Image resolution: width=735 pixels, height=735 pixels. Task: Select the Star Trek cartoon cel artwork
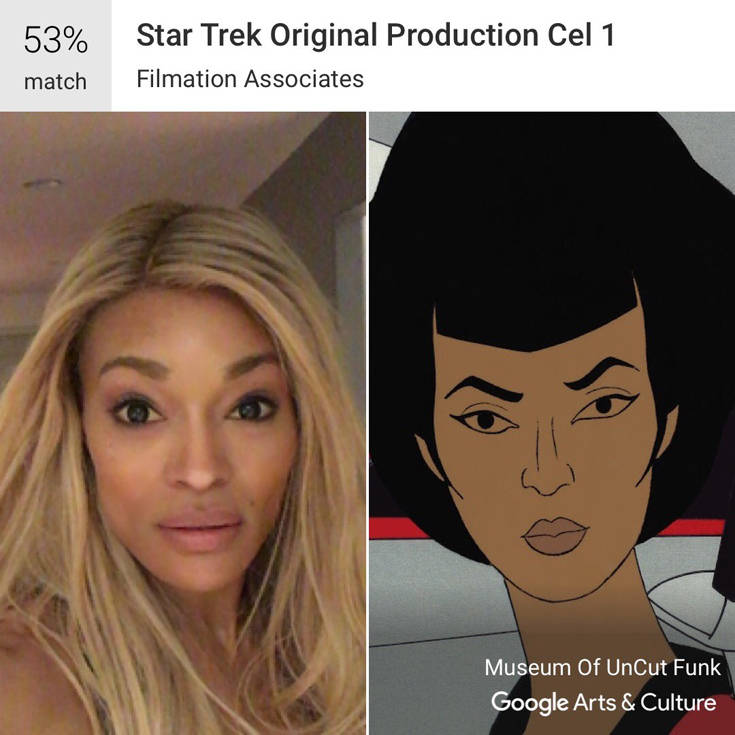pos(552,423)
